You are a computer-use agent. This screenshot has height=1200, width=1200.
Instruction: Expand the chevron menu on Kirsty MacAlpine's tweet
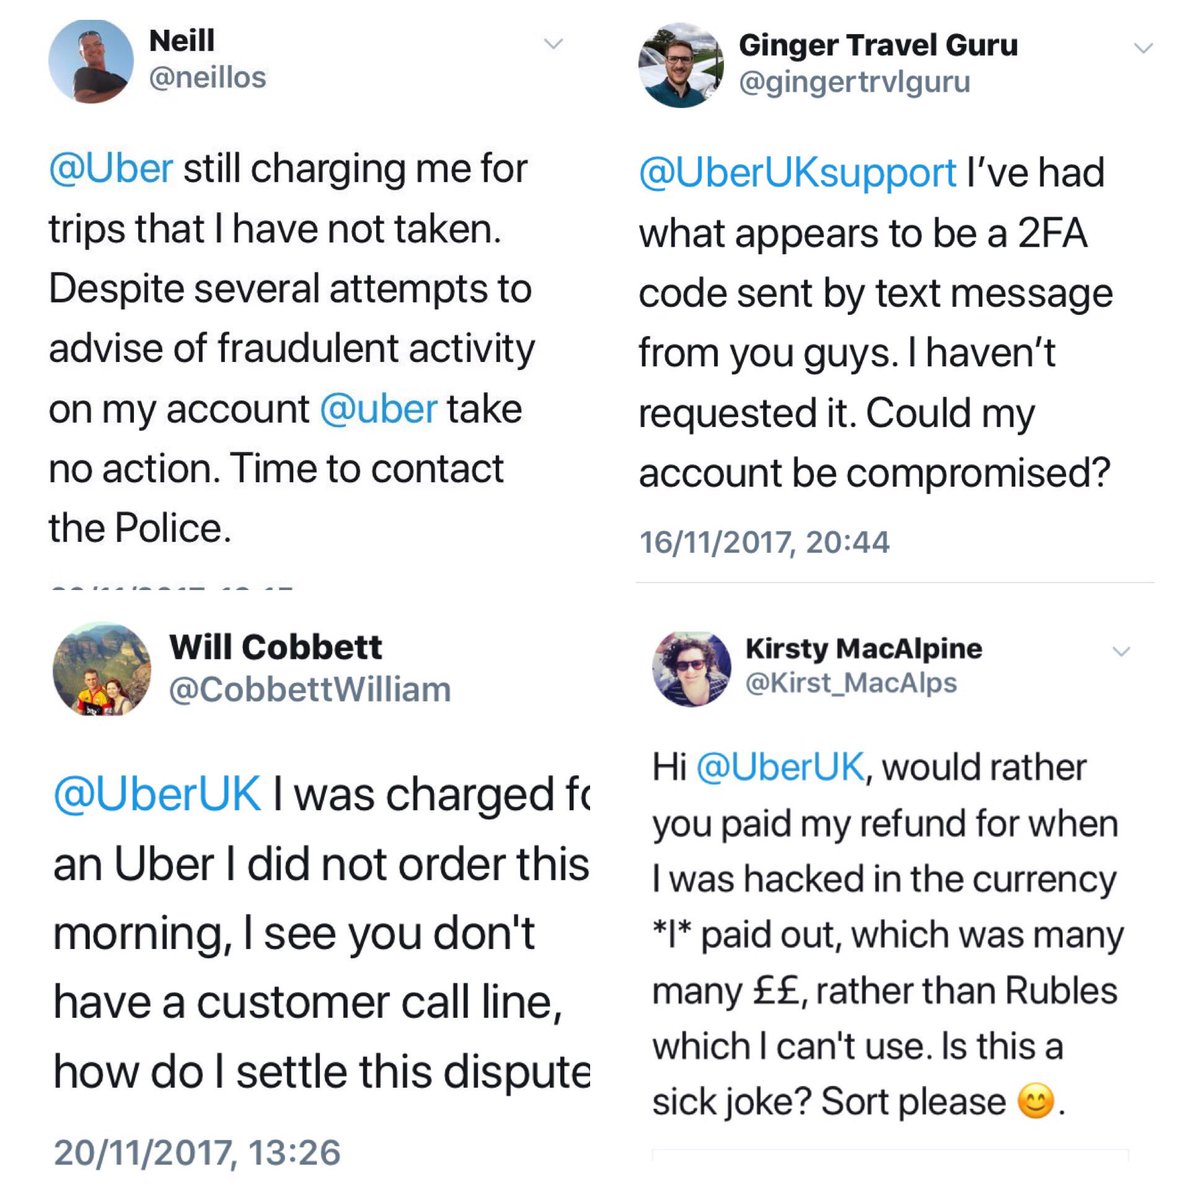tap(1122, 651)
